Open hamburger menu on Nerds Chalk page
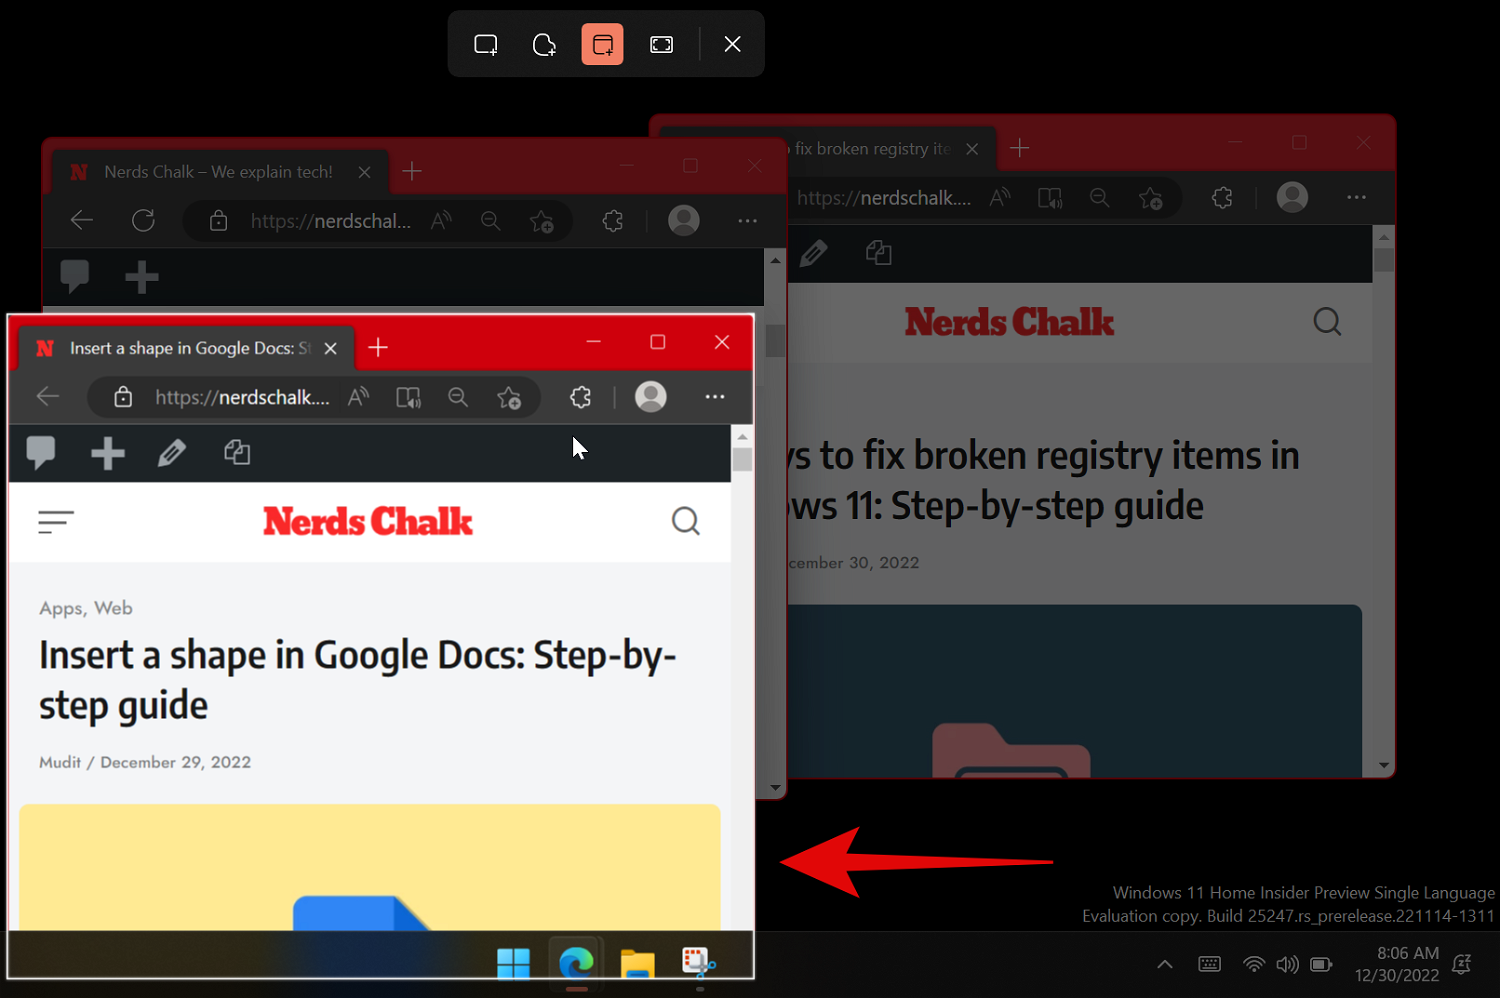1500x998 pixels. 56,521
